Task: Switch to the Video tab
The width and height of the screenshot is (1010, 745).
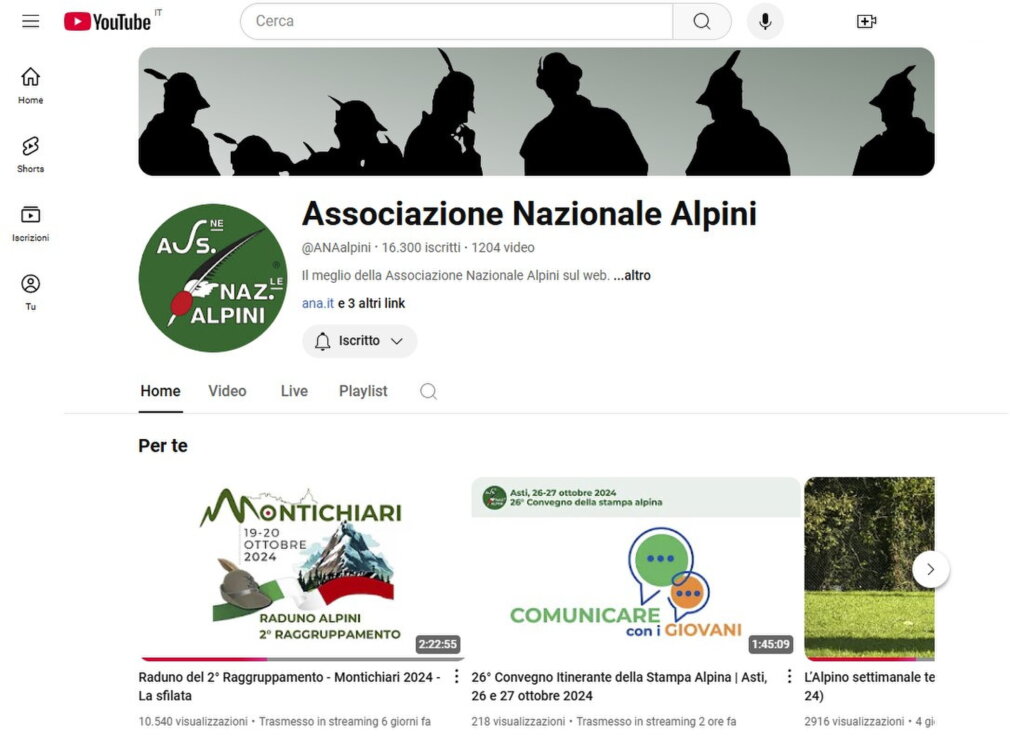Action: (227, 391)
